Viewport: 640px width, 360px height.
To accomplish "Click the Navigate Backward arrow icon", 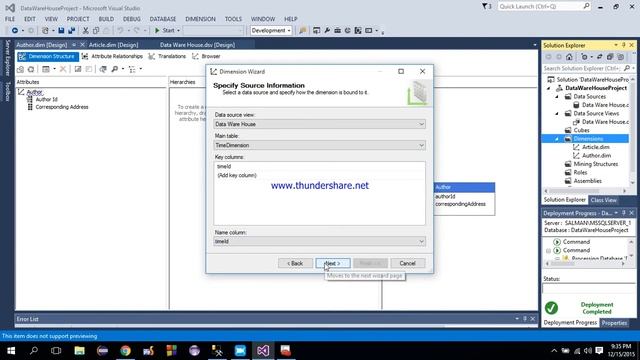I will [15, 31].
